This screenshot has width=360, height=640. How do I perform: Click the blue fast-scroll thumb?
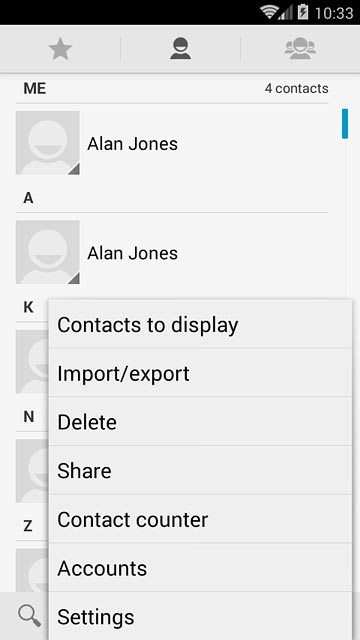pos(345,124)
